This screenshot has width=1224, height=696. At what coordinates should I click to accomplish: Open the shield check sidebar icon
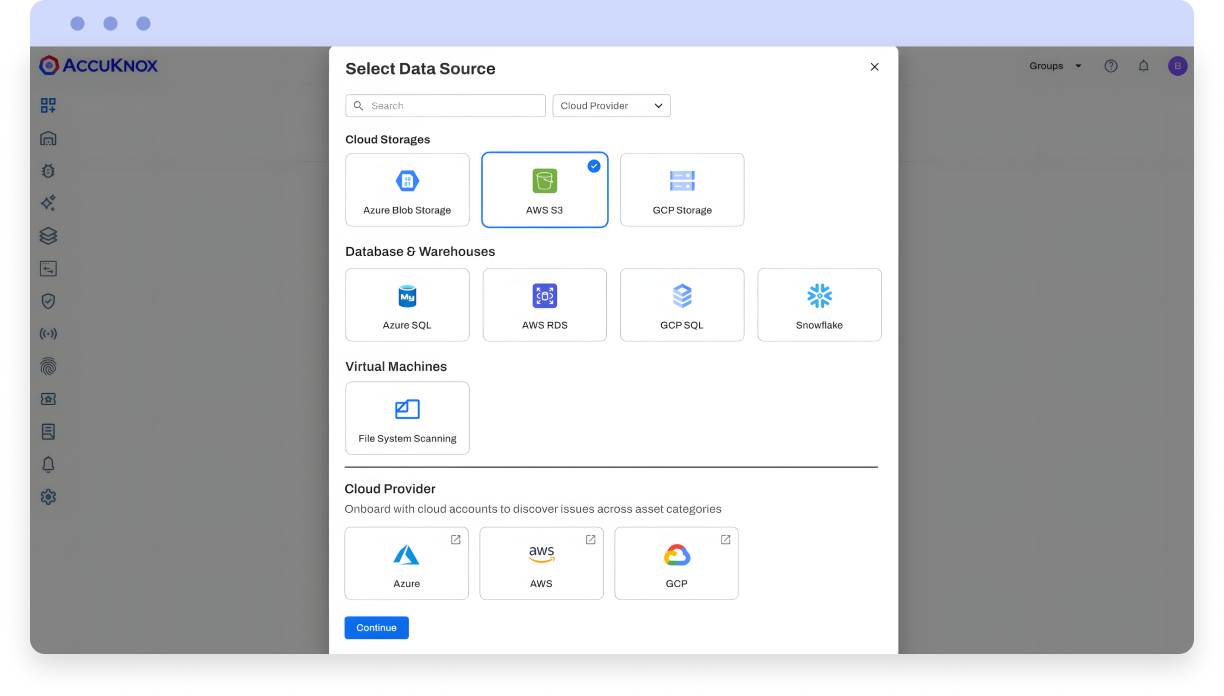(48, 301)
